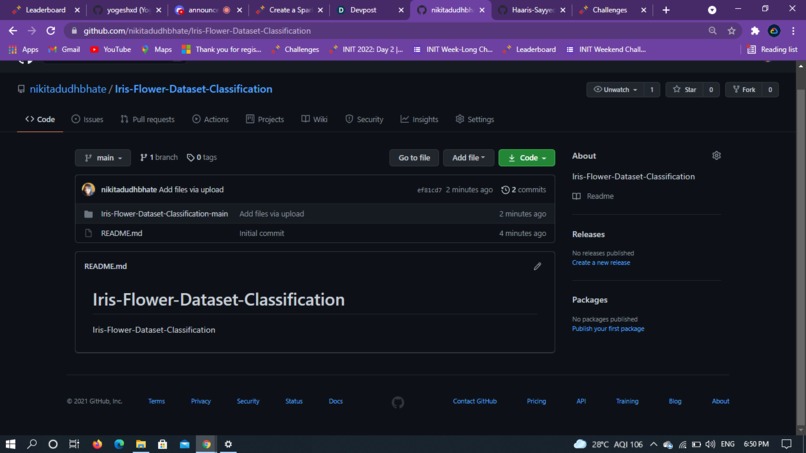Open File Explorer from the taskbar
Screen dimensions: 806x453
coord(141,444)
